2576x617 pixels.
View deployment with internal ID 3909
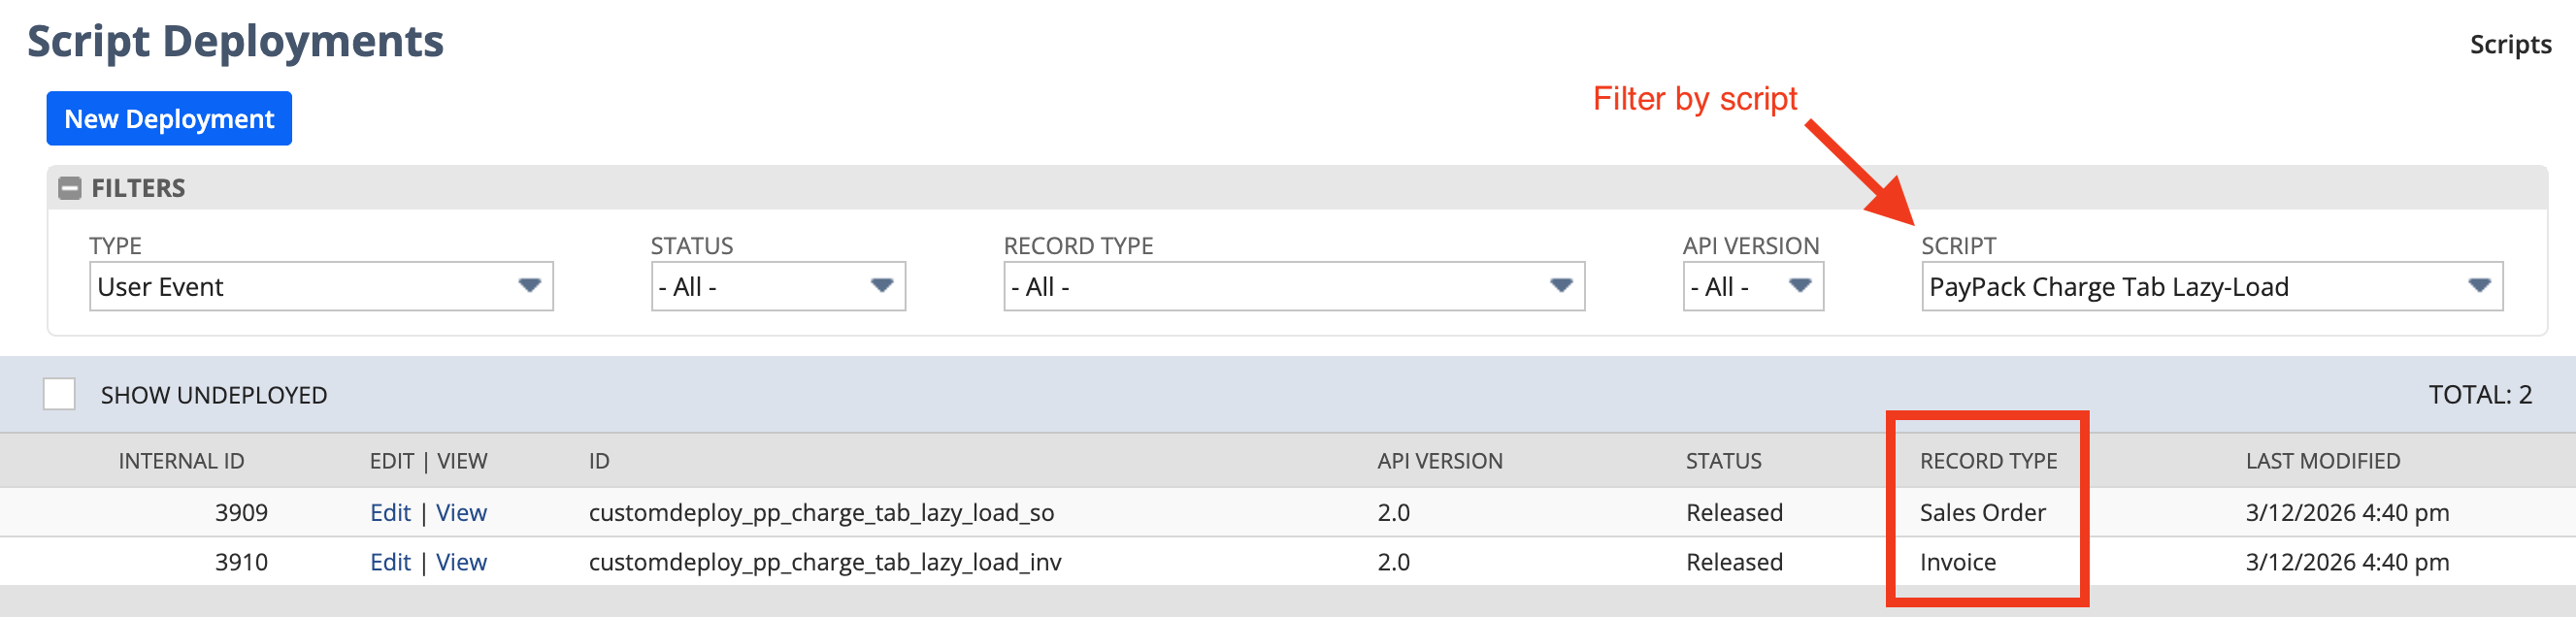[462, 512]
